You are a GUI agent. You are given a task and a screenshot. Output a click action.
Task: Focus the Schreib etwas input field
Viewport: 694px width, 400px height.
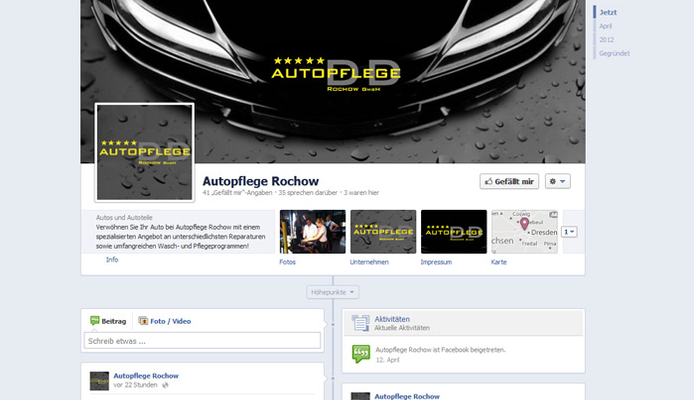[x=202, y=341]
